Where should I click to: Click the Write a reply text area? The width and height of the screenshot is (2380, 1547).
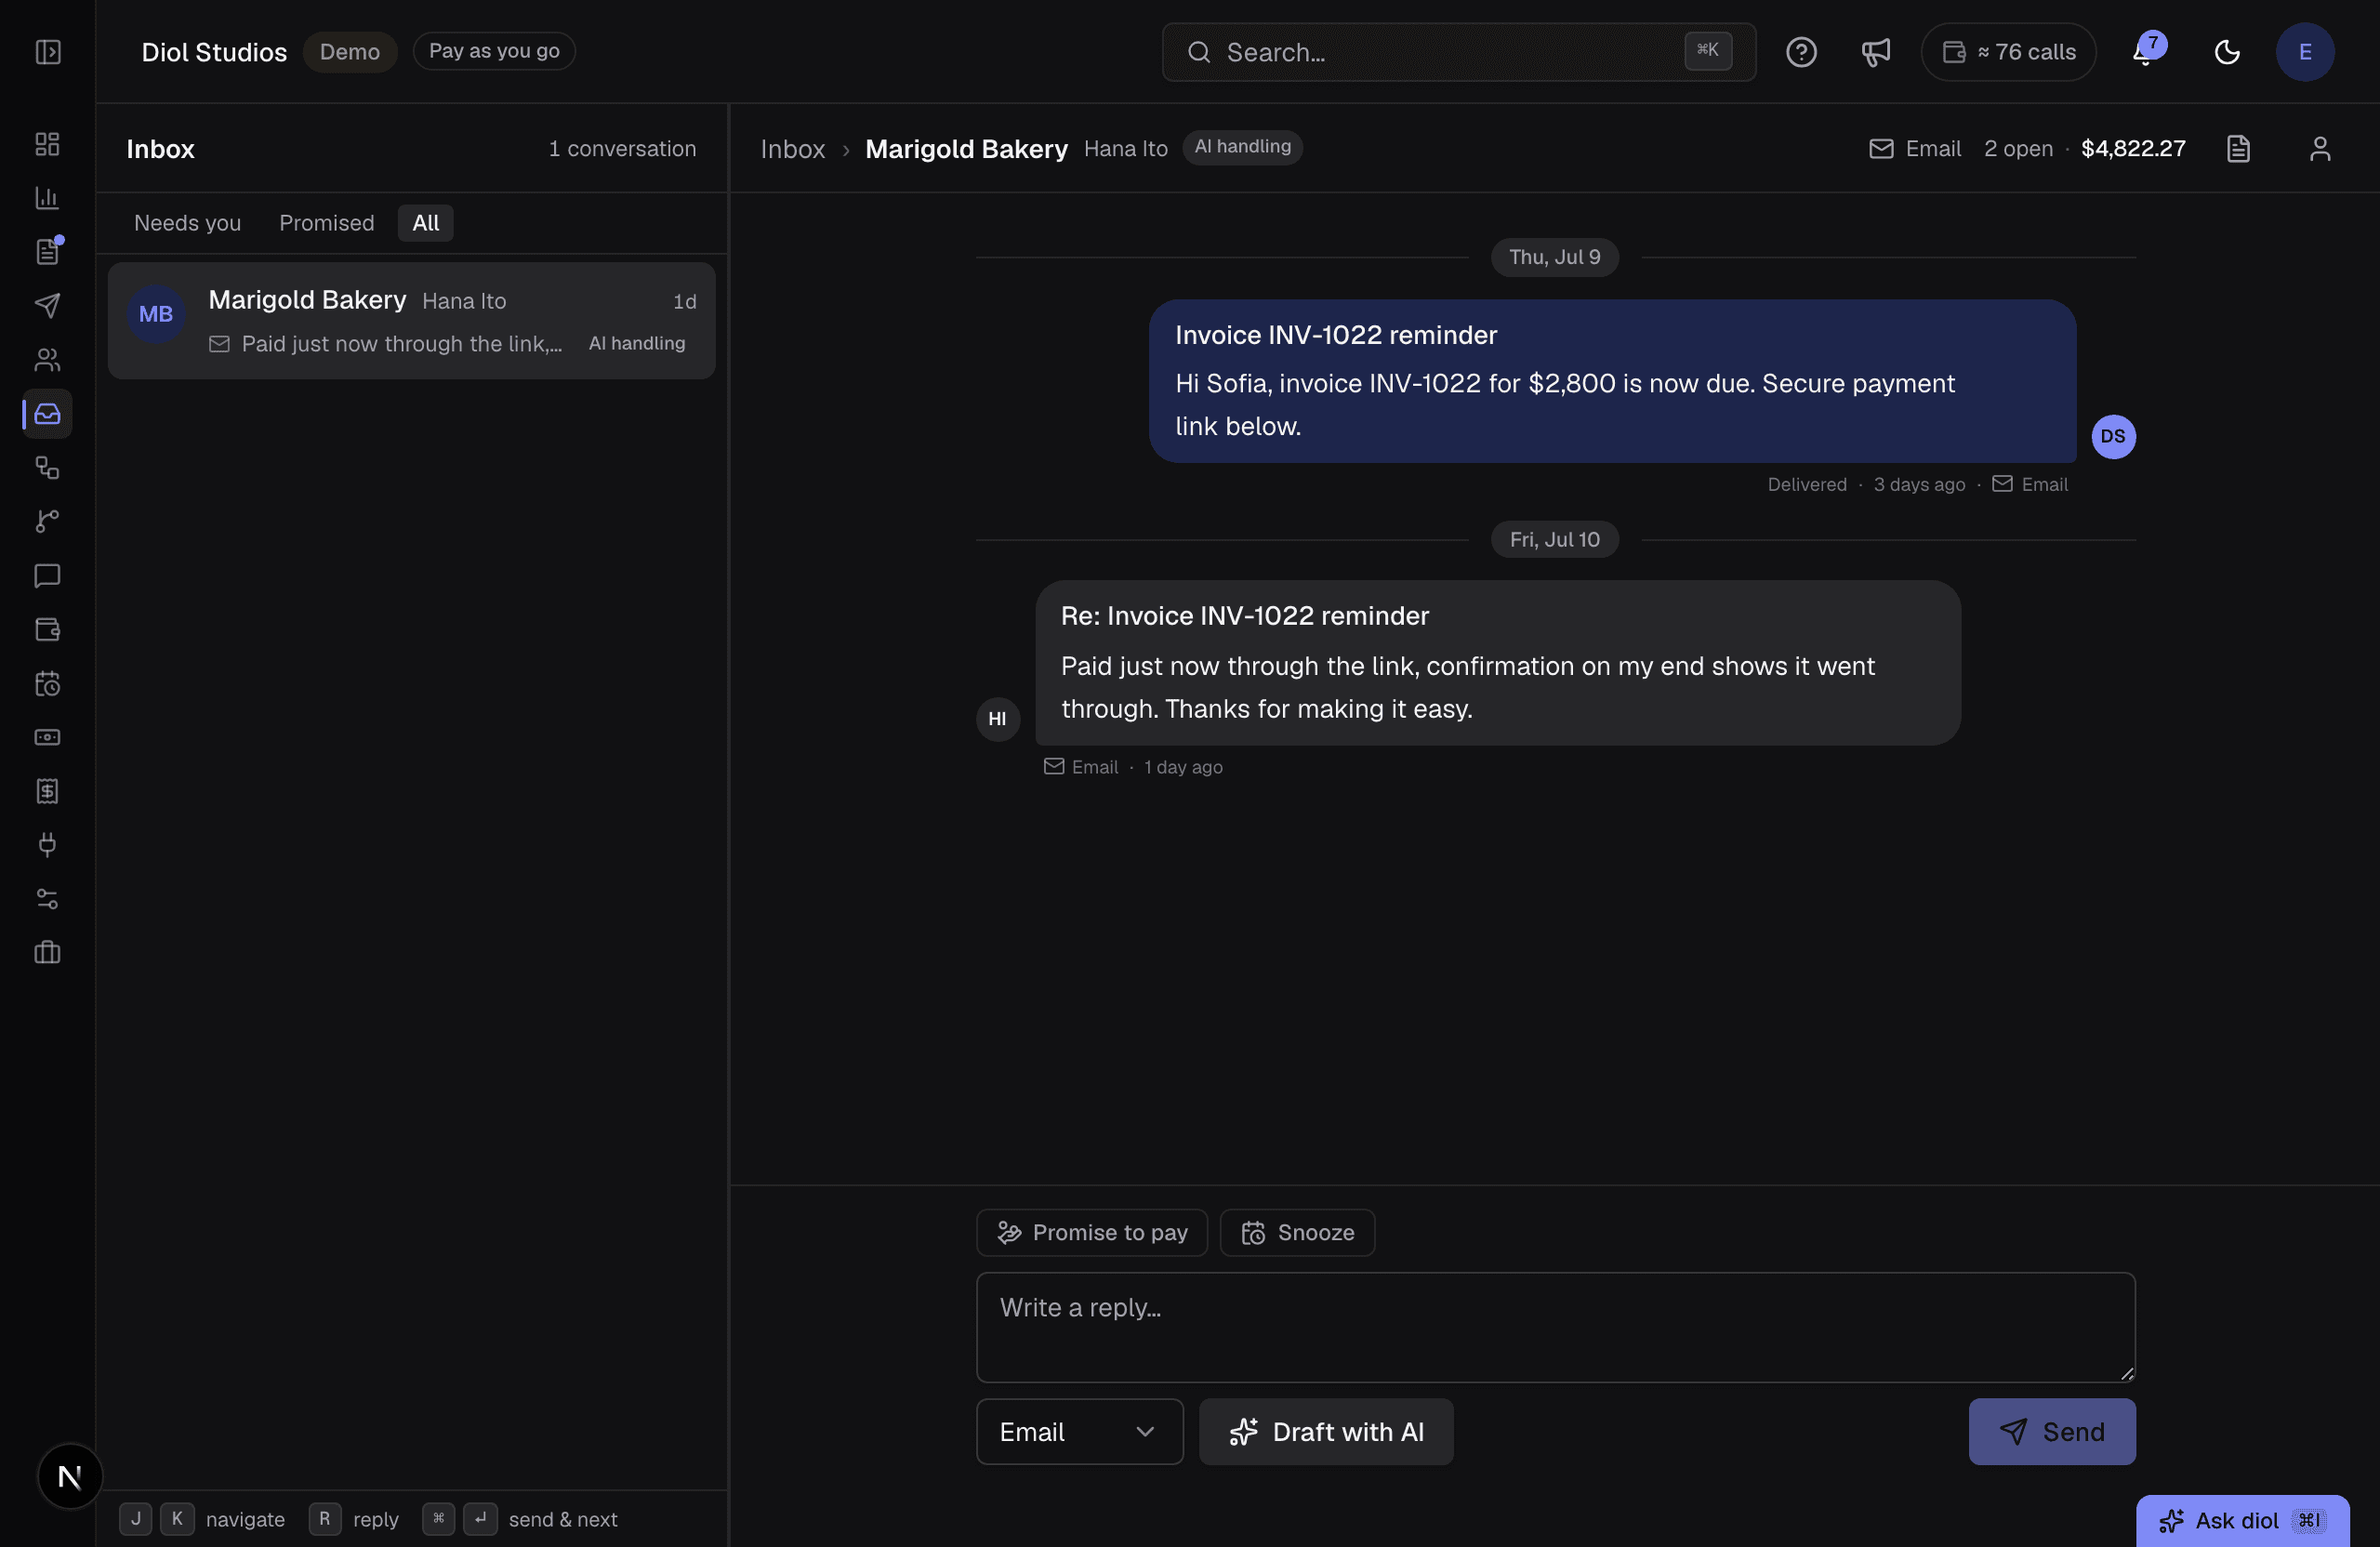coord(1556,1328)
